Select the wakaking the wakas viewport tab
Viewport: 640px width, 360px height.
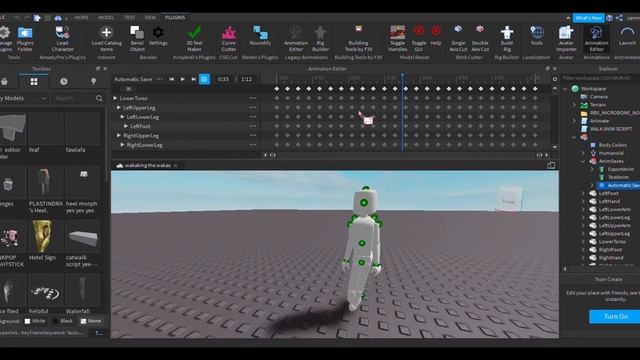(147, 165)
